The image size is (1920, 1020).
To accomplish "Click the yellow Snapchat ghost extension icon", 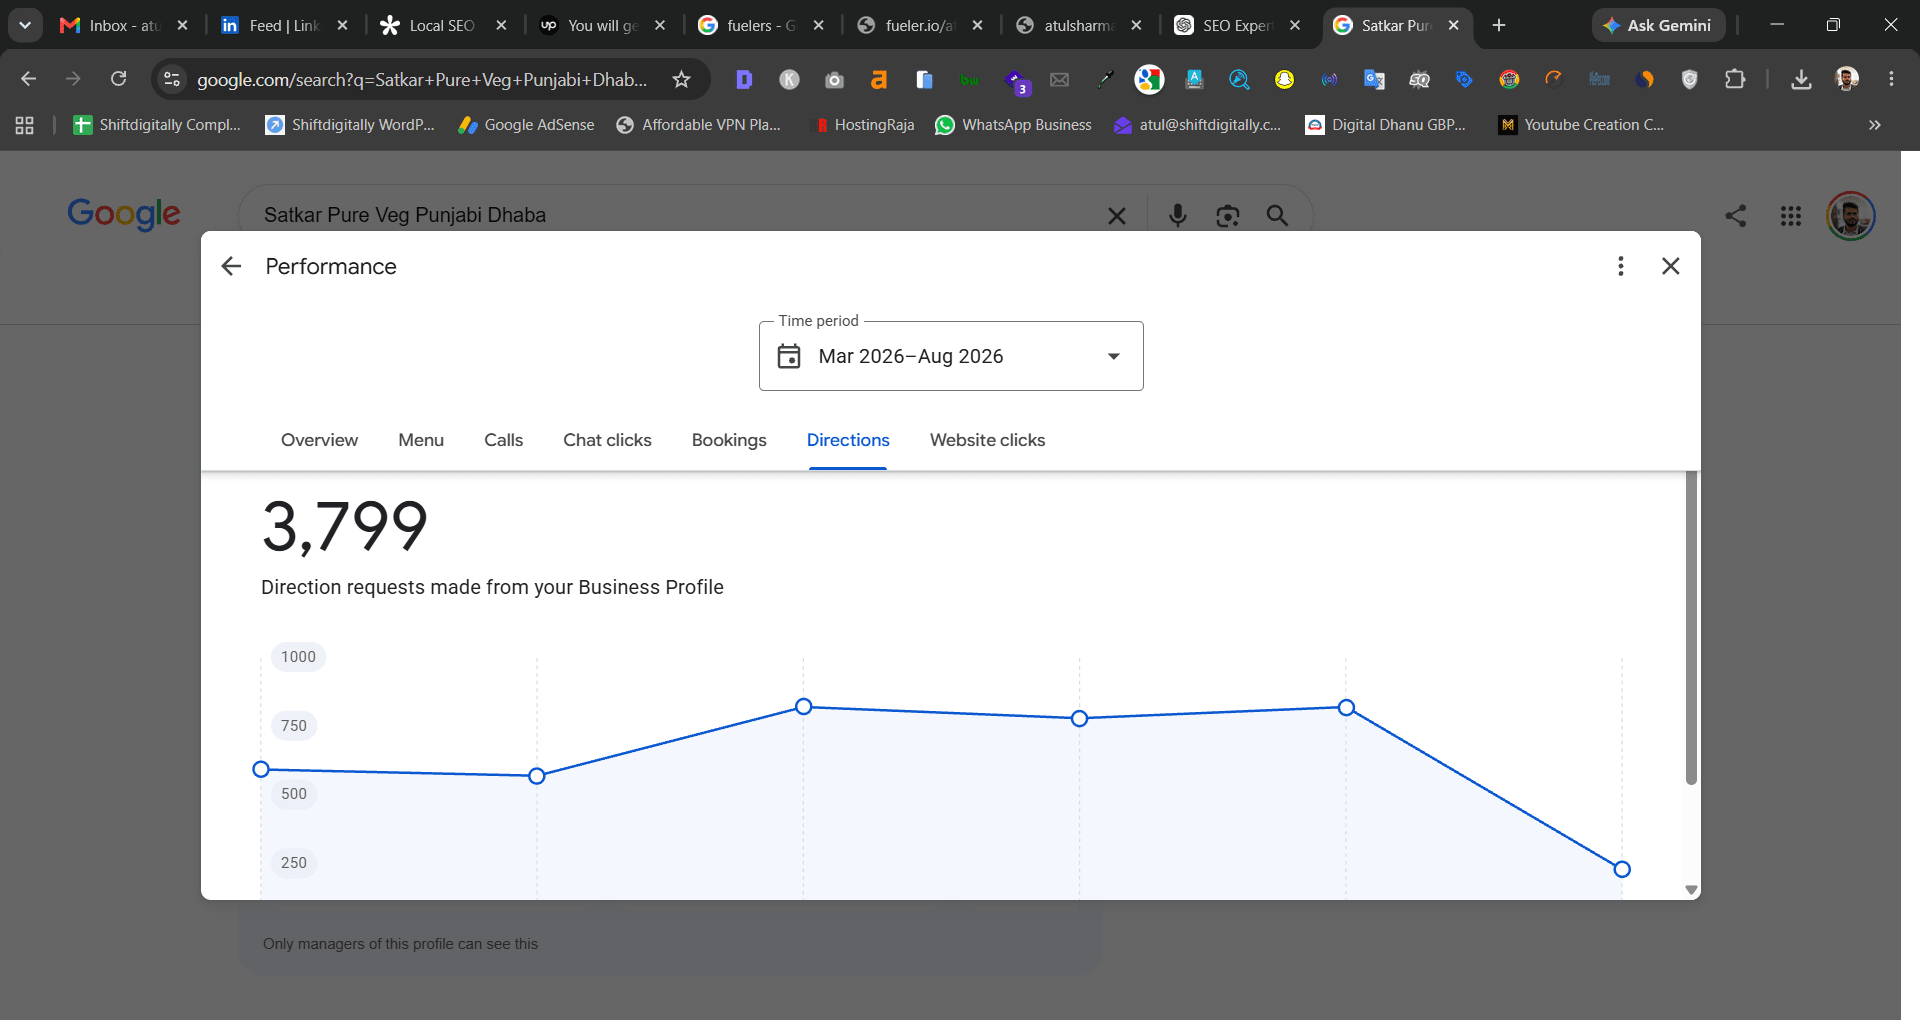I will [x=1284, y=79].
